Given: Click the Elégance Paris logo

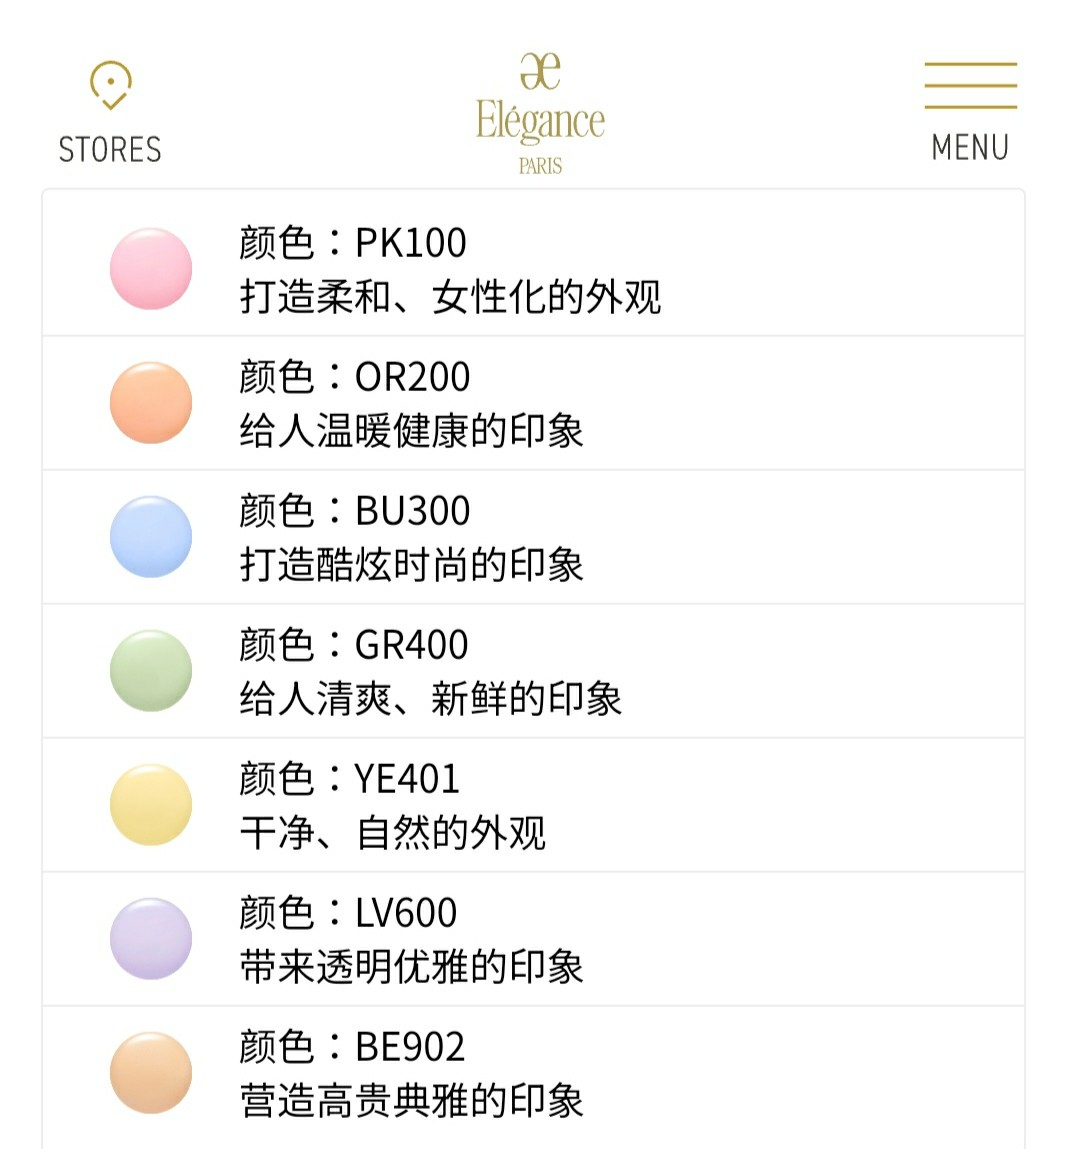Looking at the screenshot, I should pos(540,114).
